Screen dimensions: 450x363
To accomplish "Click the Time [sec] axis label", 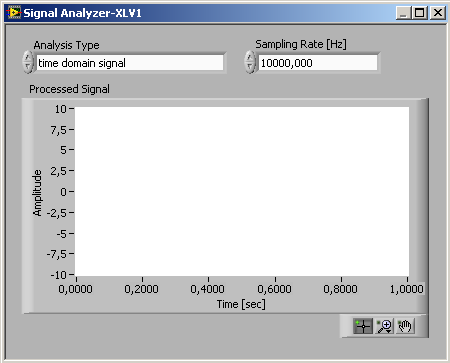I will 241,304.
